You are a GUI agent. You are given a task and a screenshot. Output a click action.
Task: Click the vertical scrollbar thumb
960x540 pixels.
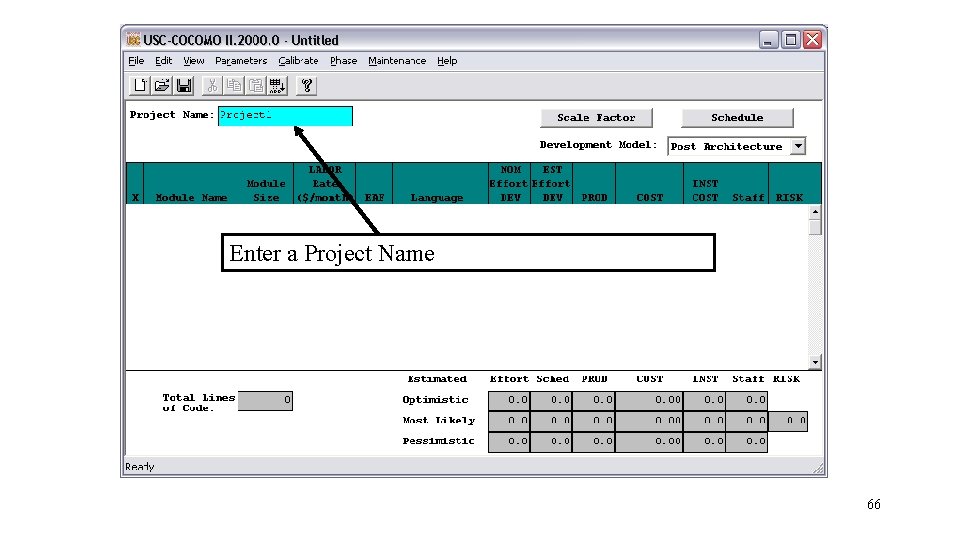click(815, 227)
